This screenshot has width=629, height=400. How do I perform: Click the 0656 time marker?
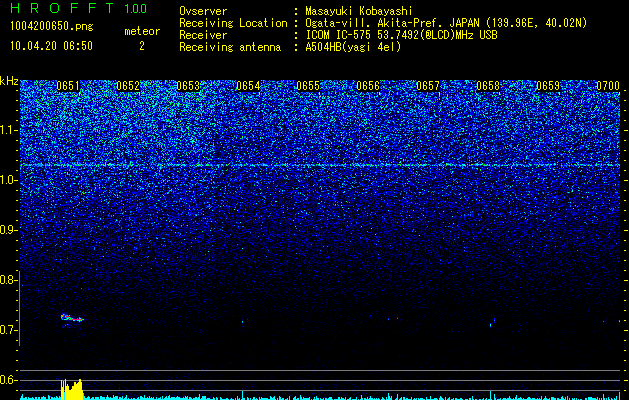tap(368, 86)
